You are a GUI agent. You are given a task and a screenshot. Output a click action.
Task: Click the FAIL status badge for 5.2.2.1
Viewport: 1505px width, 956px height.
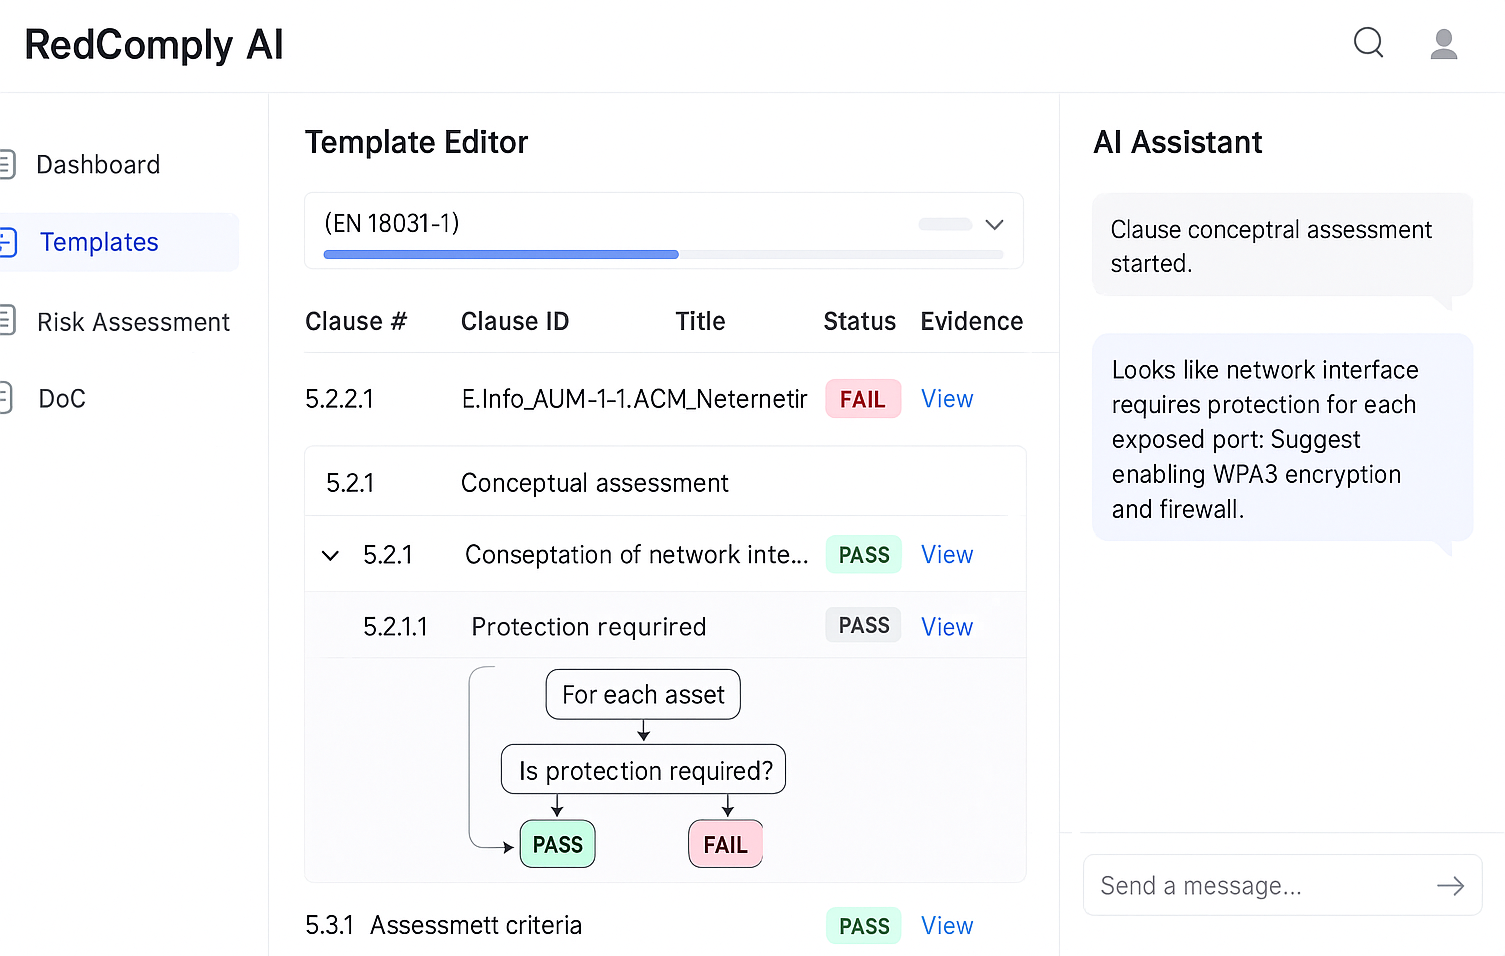862,399
